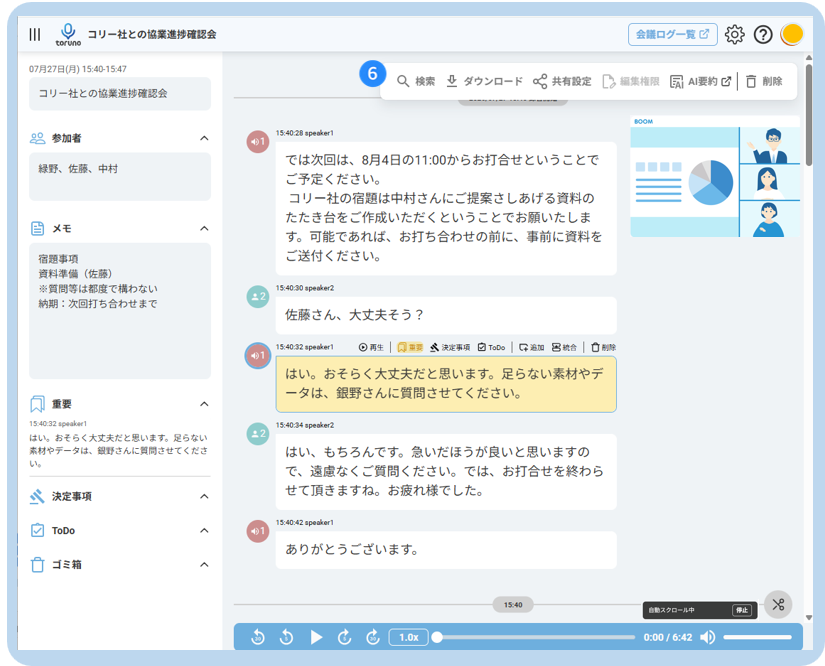825x666 pixels.
Task: Click 削除 in the top toolbar
Action: [764, 82]
